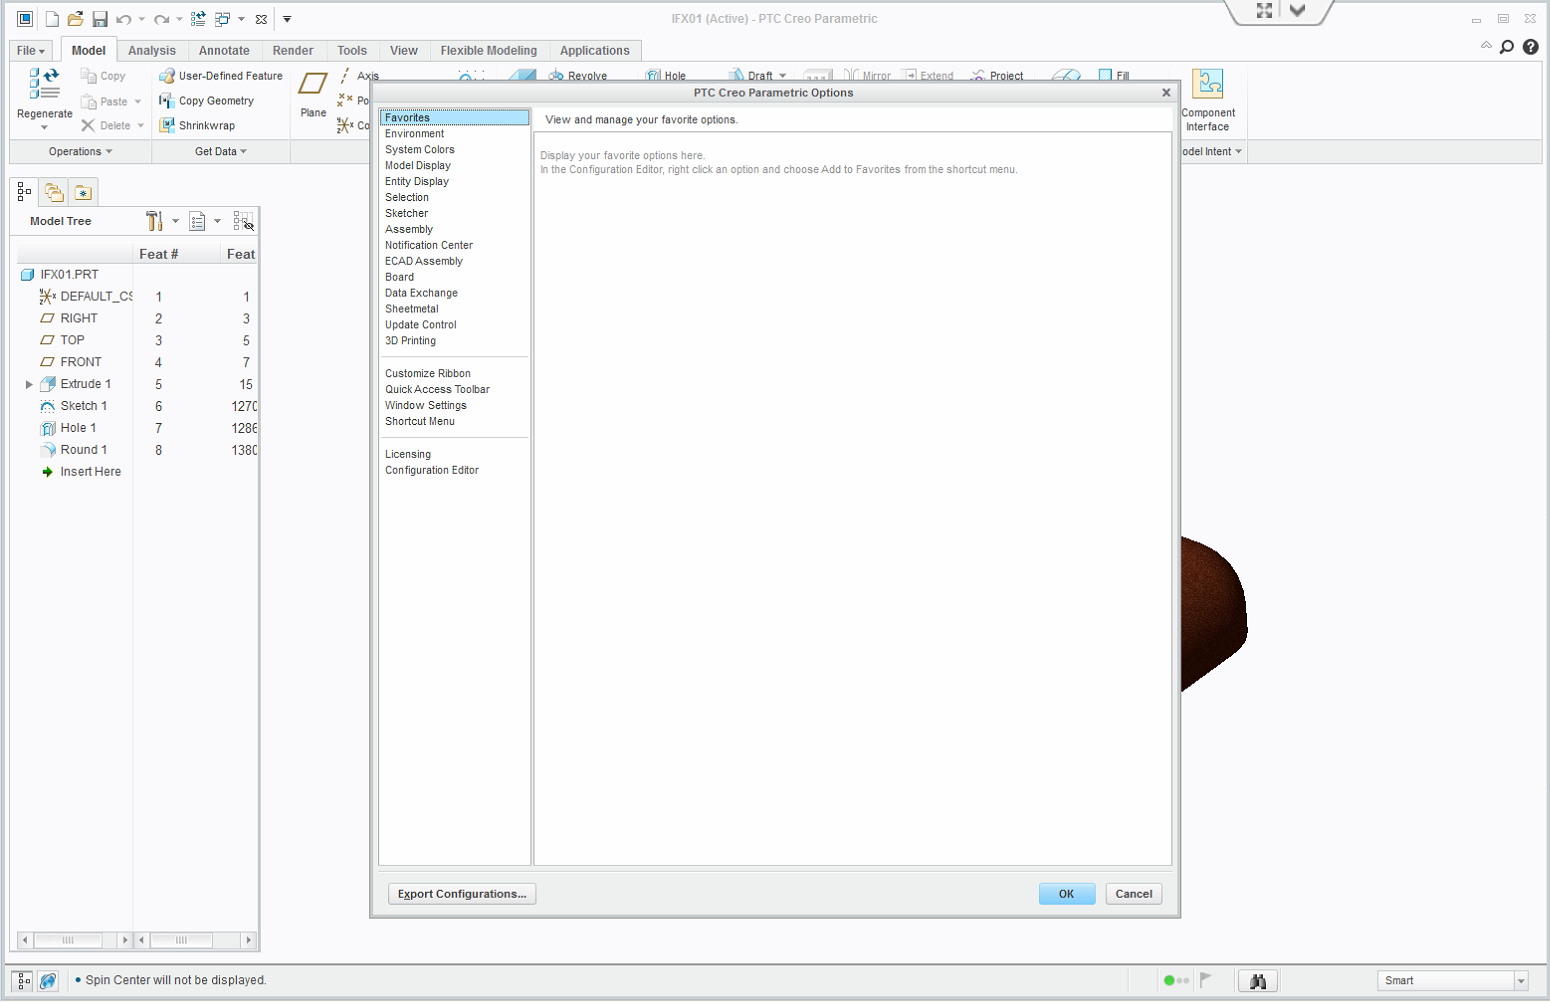This screenshot has width=1550, height=1002.
Task: Select Hole 1 in the Model Tree
Action: pyautogui.click(x=78, y=428)
